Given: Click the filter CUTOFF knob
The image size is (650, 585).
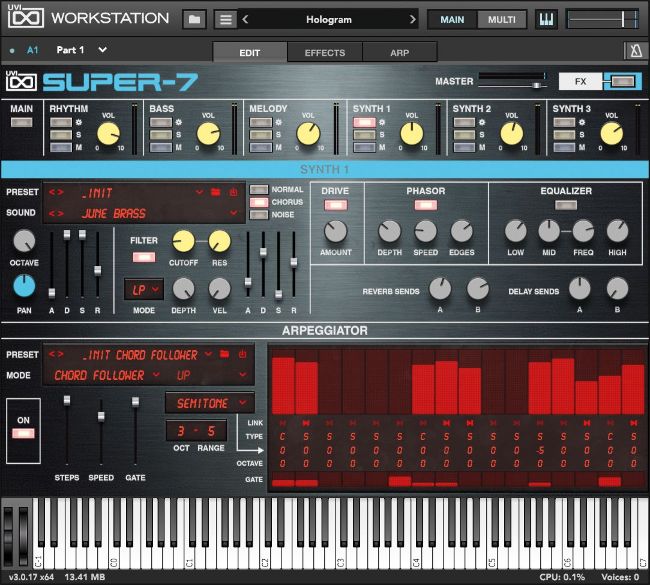Looking at the screenshot, I should point(183,241).
